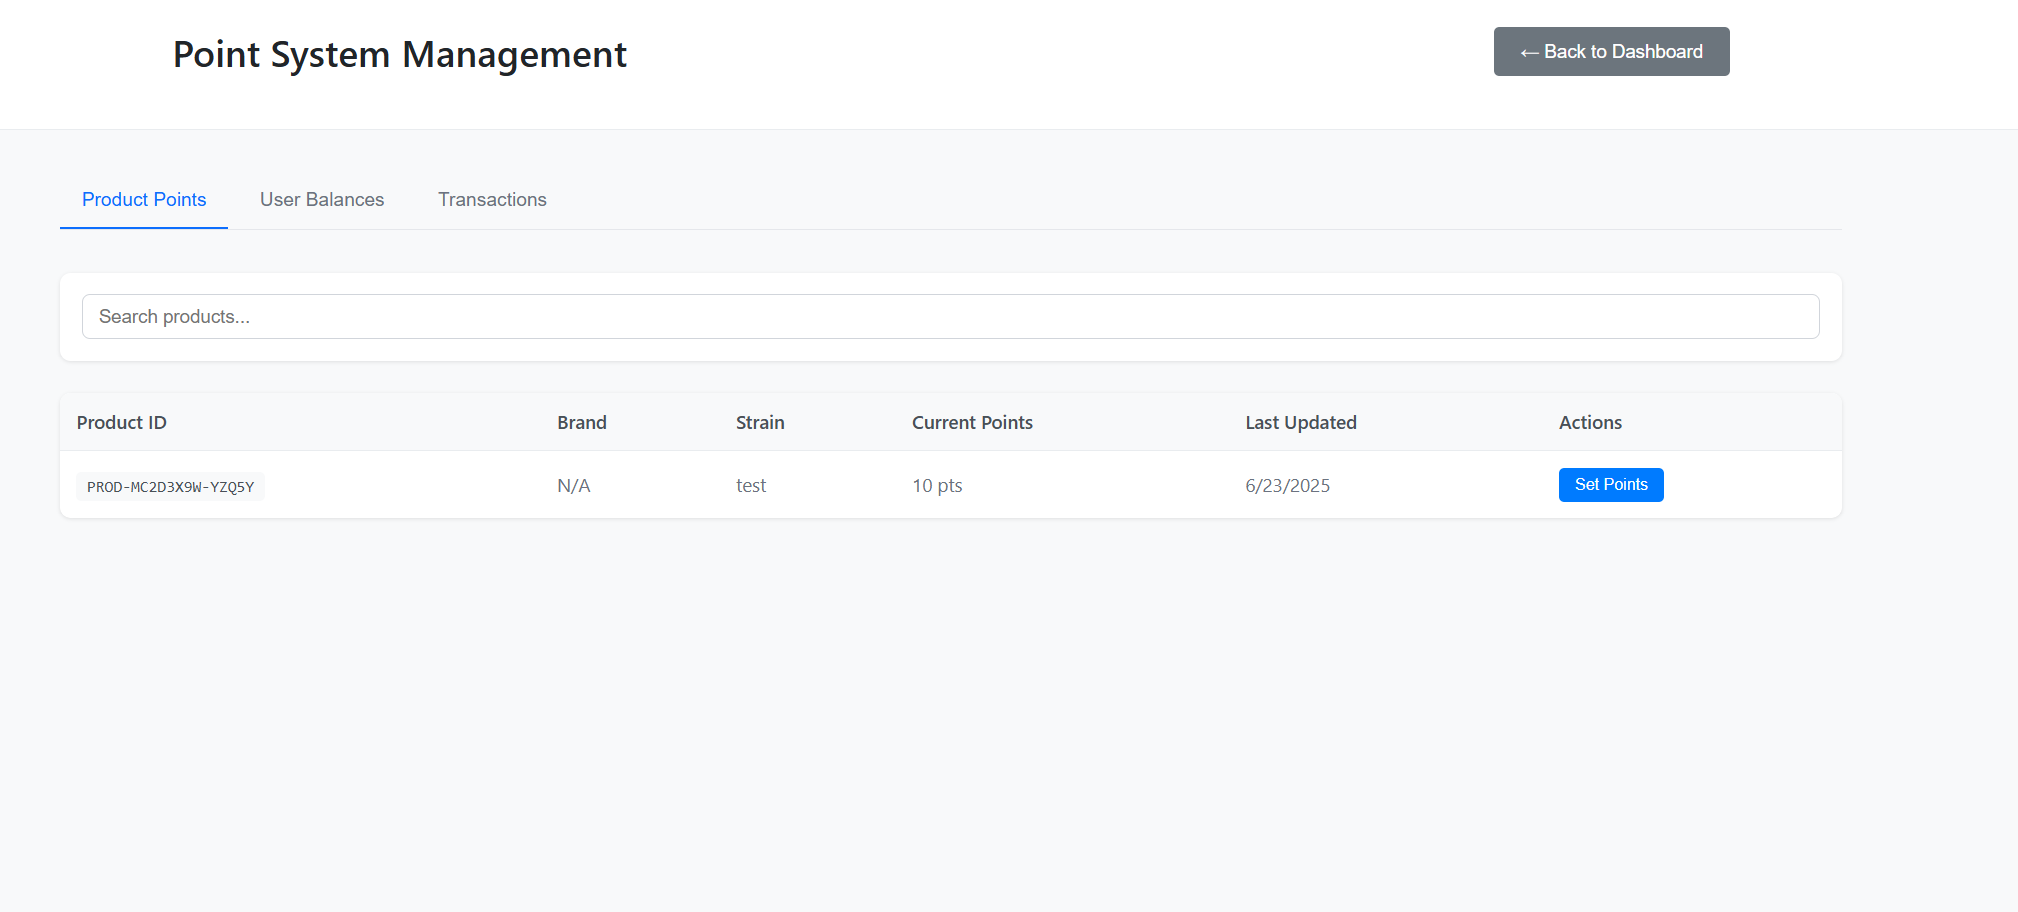Click the Back to Dashboard button

pyautogui.click(x=1611, y=51)
